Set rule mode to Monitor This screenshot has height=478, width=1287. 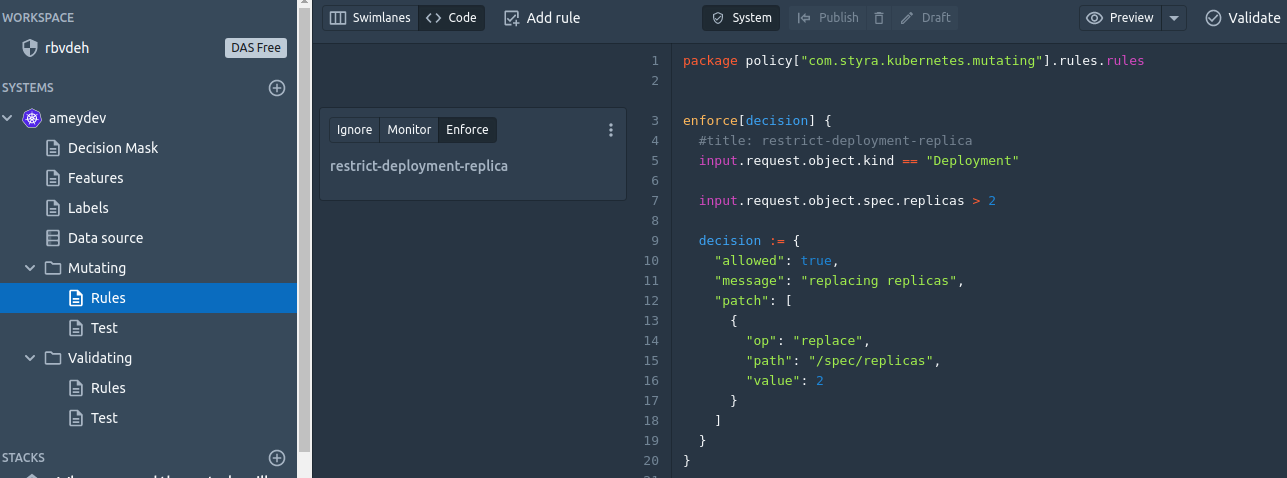409,130
